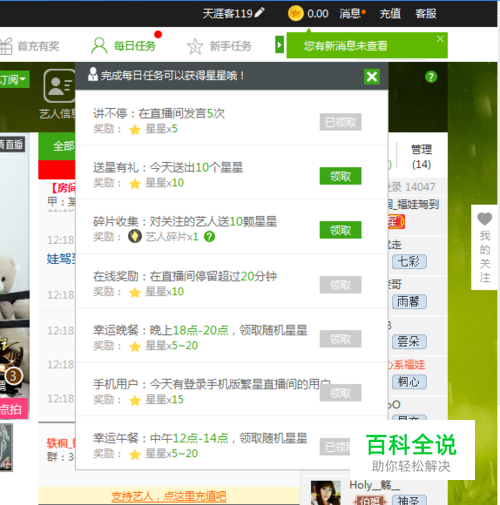
Task: Select the 全部 chat tab
Action: 57,146
